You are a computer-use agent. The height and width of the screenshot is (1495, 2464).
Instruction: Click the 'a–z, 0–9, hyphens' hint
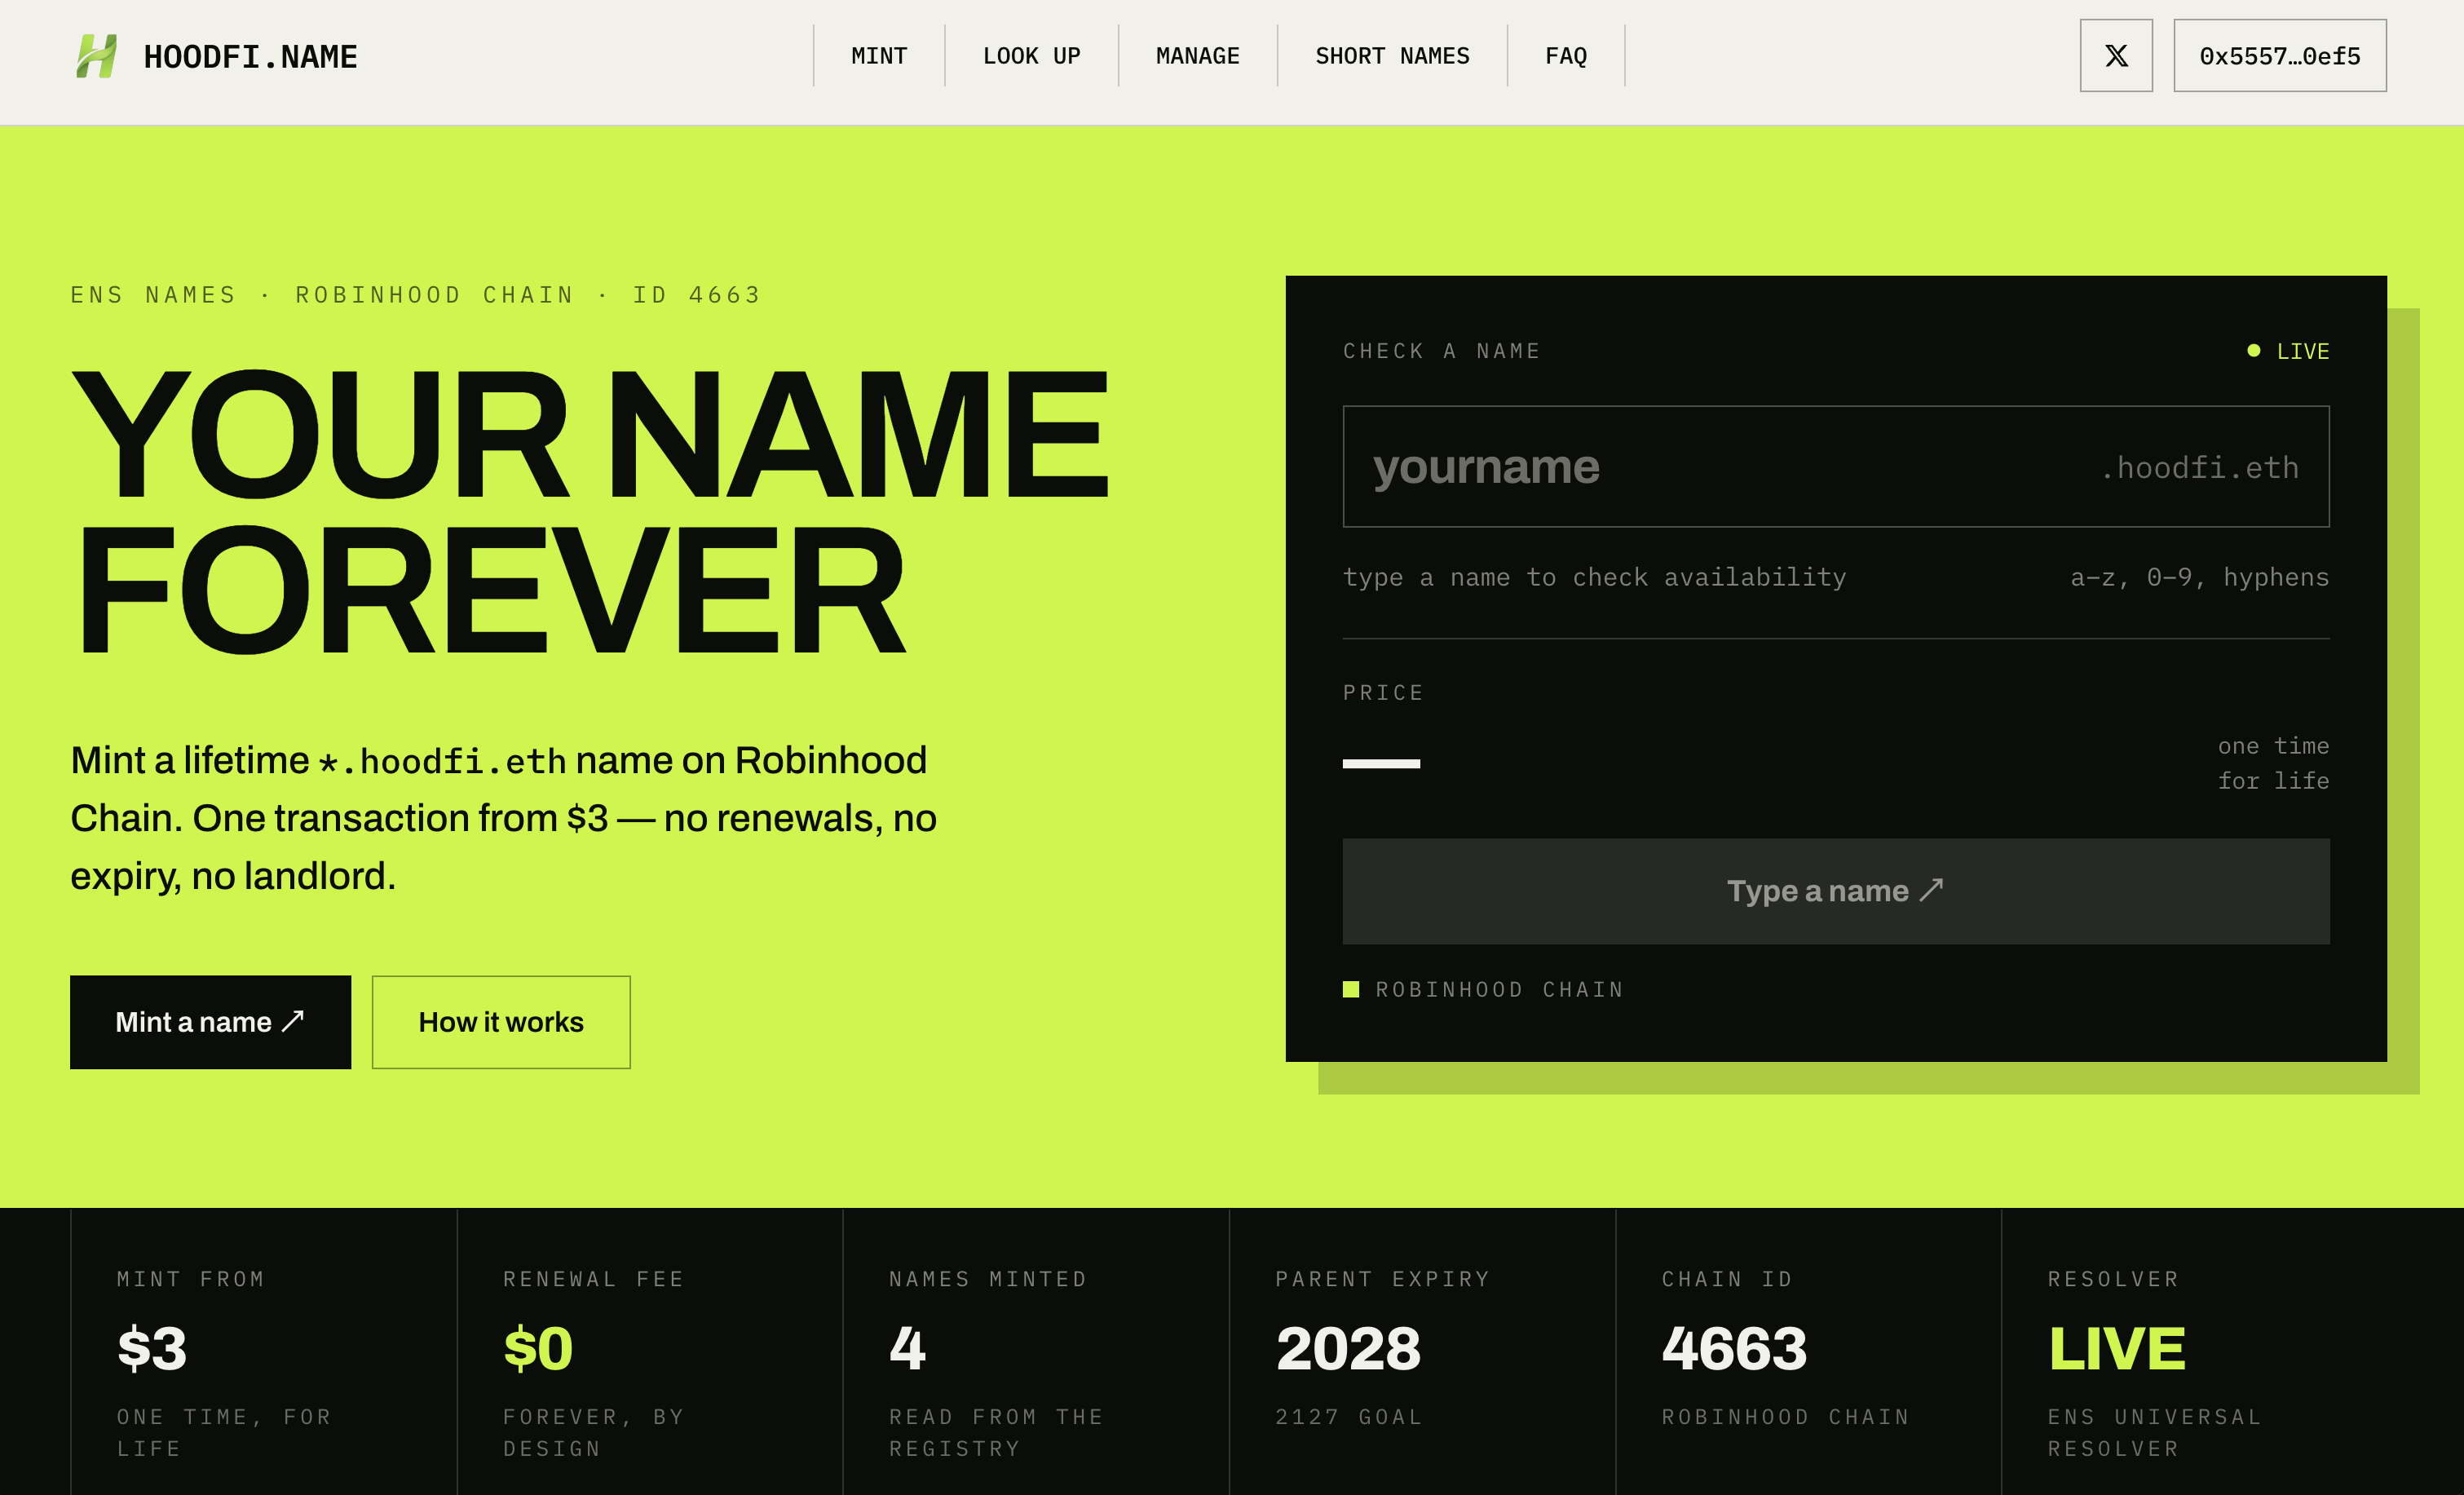click(x=2199, y=577)
